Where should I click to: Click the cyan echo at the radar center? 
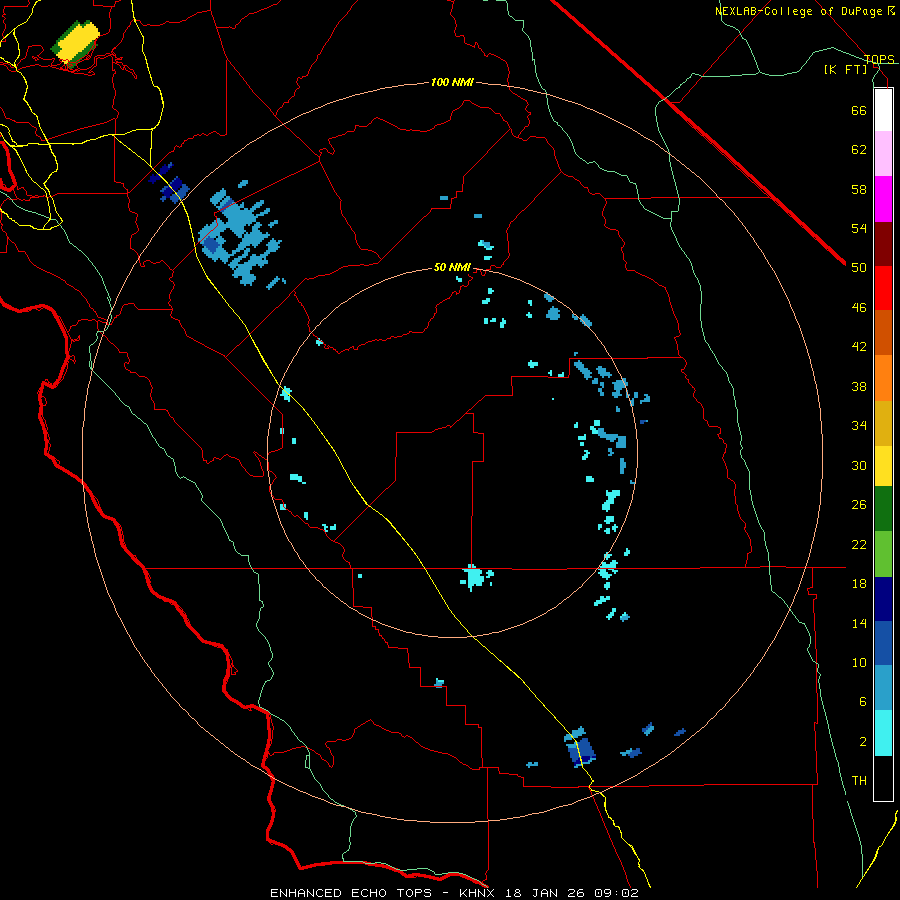click(x=475, y=577)
